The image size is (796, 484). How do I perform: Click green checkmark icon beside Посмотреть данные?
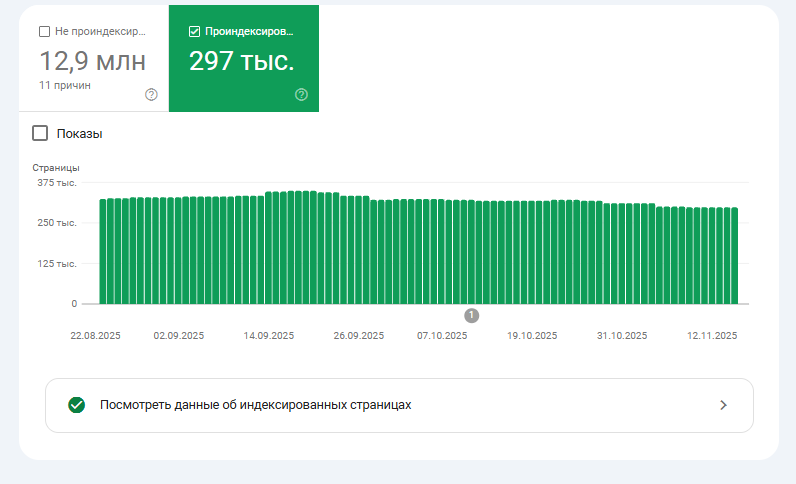point(77,405)
